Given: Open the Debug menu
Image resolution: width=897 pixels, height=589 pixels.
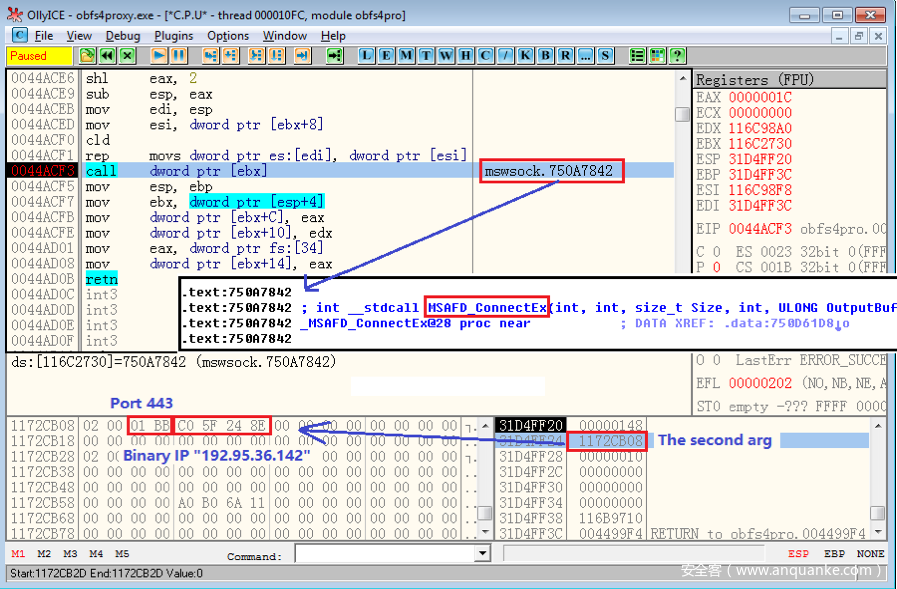Looking at the screenshot, I should click(122, 36).
